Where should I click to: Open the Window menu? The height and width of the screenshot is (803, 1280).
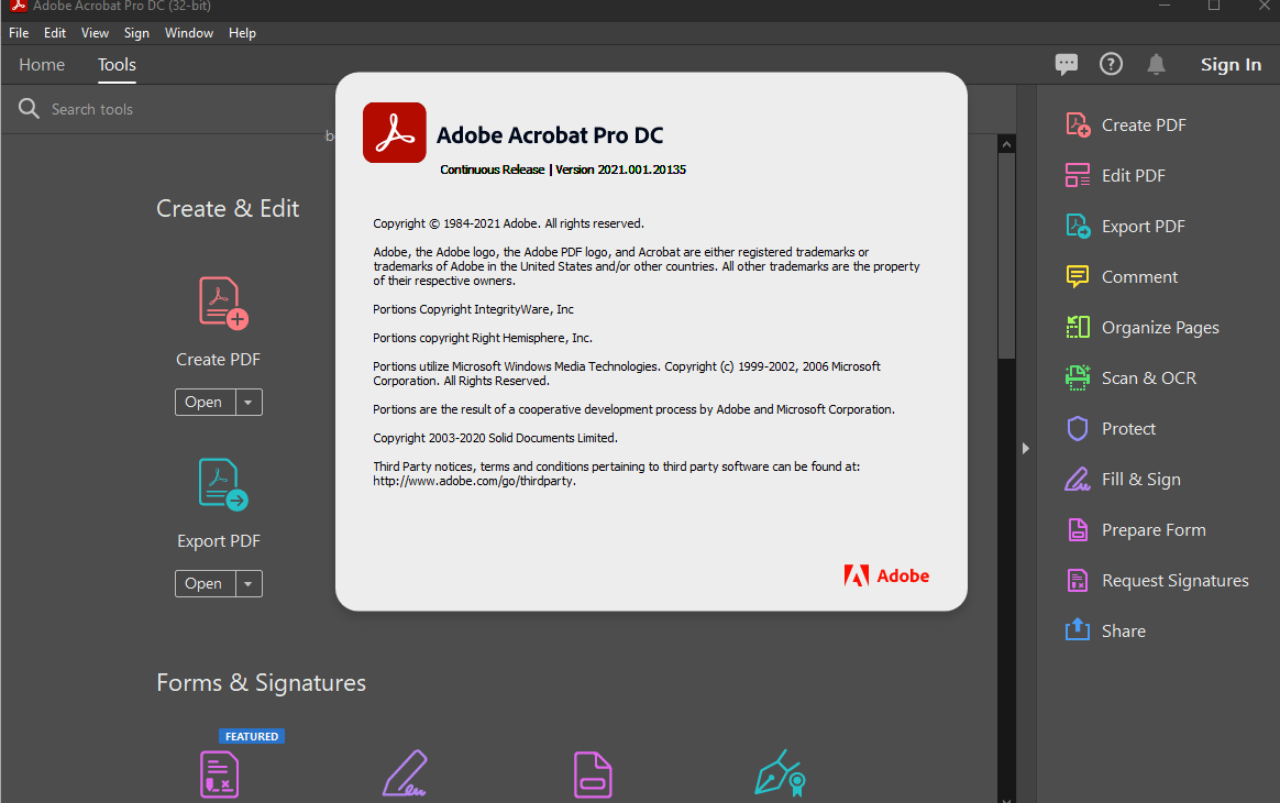[189, 33]
